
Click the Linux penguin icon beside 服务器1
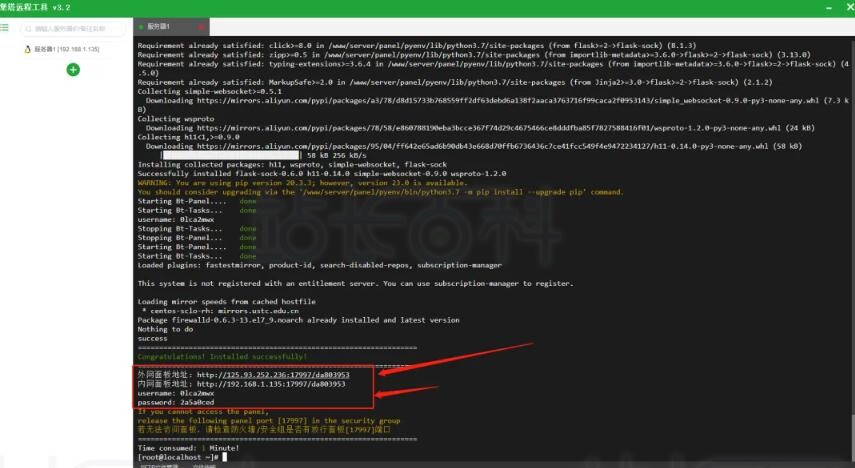(x=28, y=49)
